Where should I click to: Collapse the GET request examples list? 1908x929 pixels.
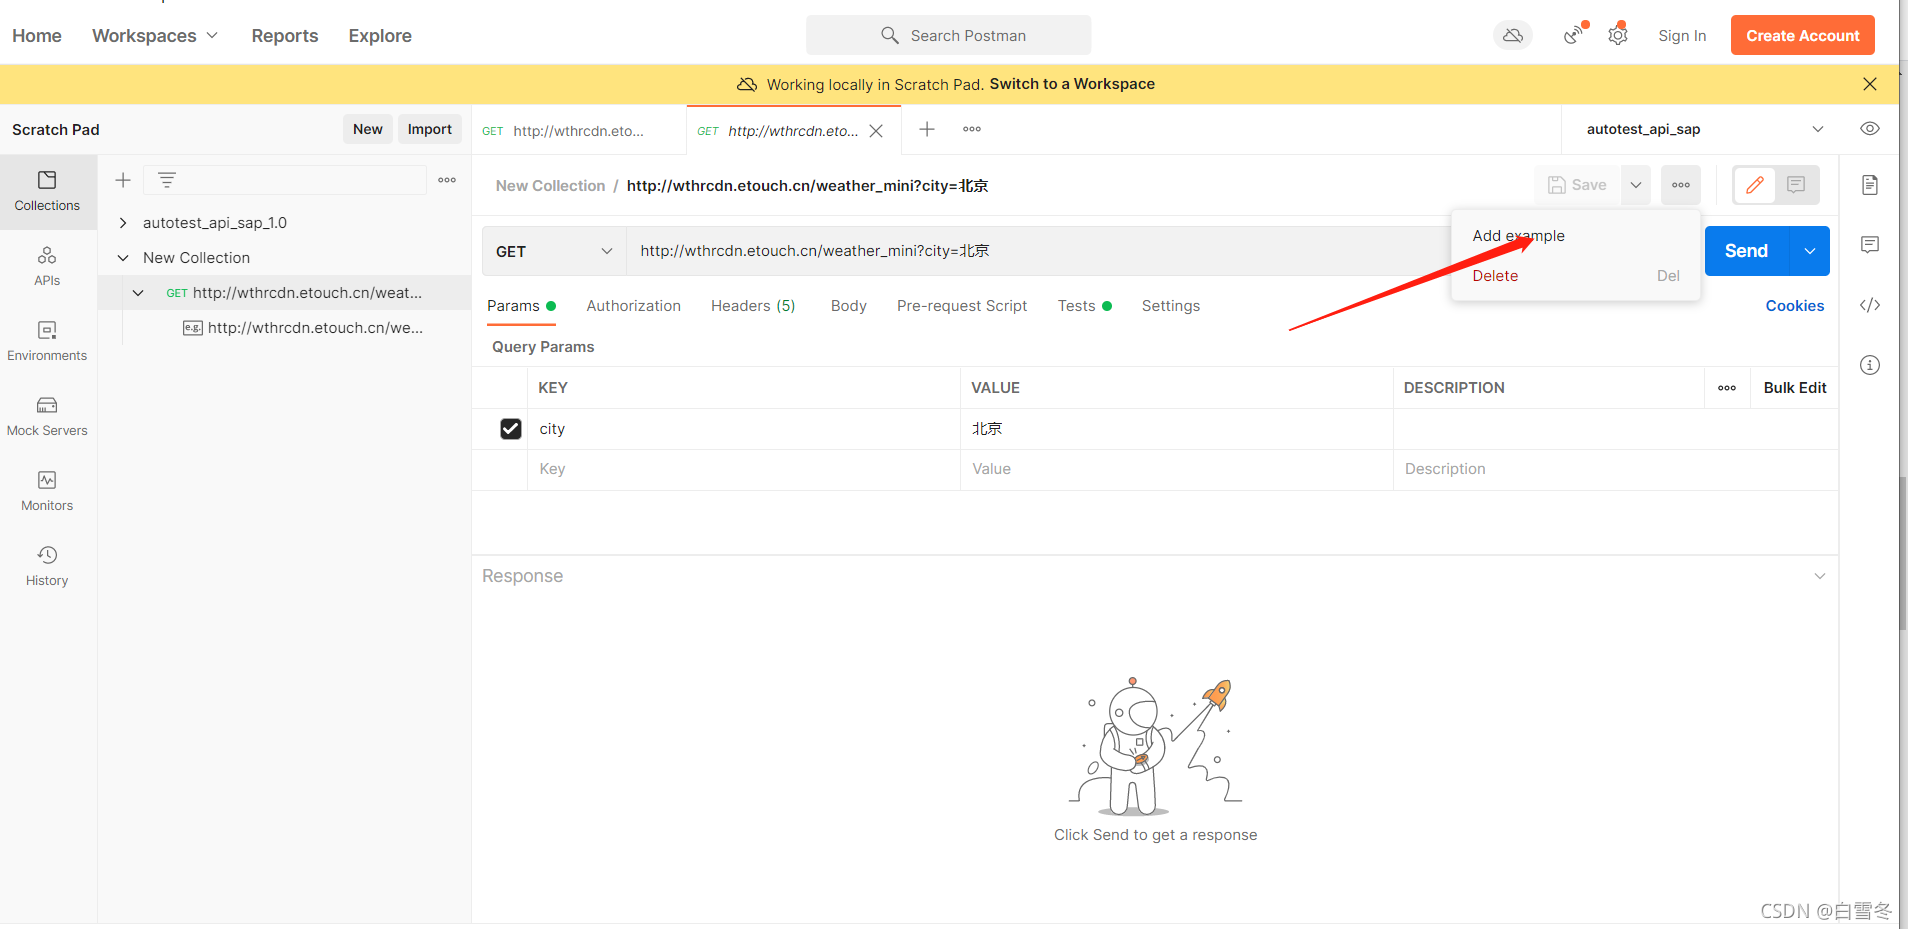coord(138,293)
